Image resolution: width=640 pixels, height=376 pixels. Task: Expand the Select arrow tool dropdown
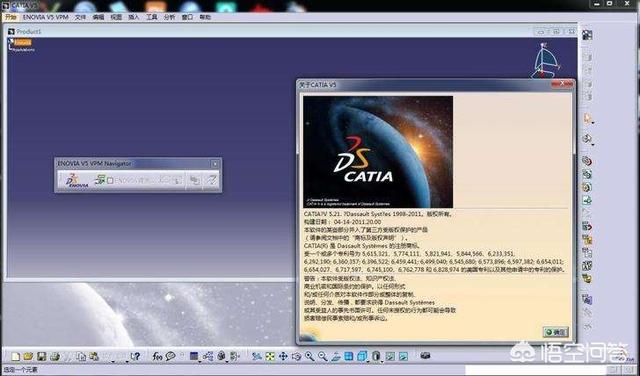tap(593, 122)
